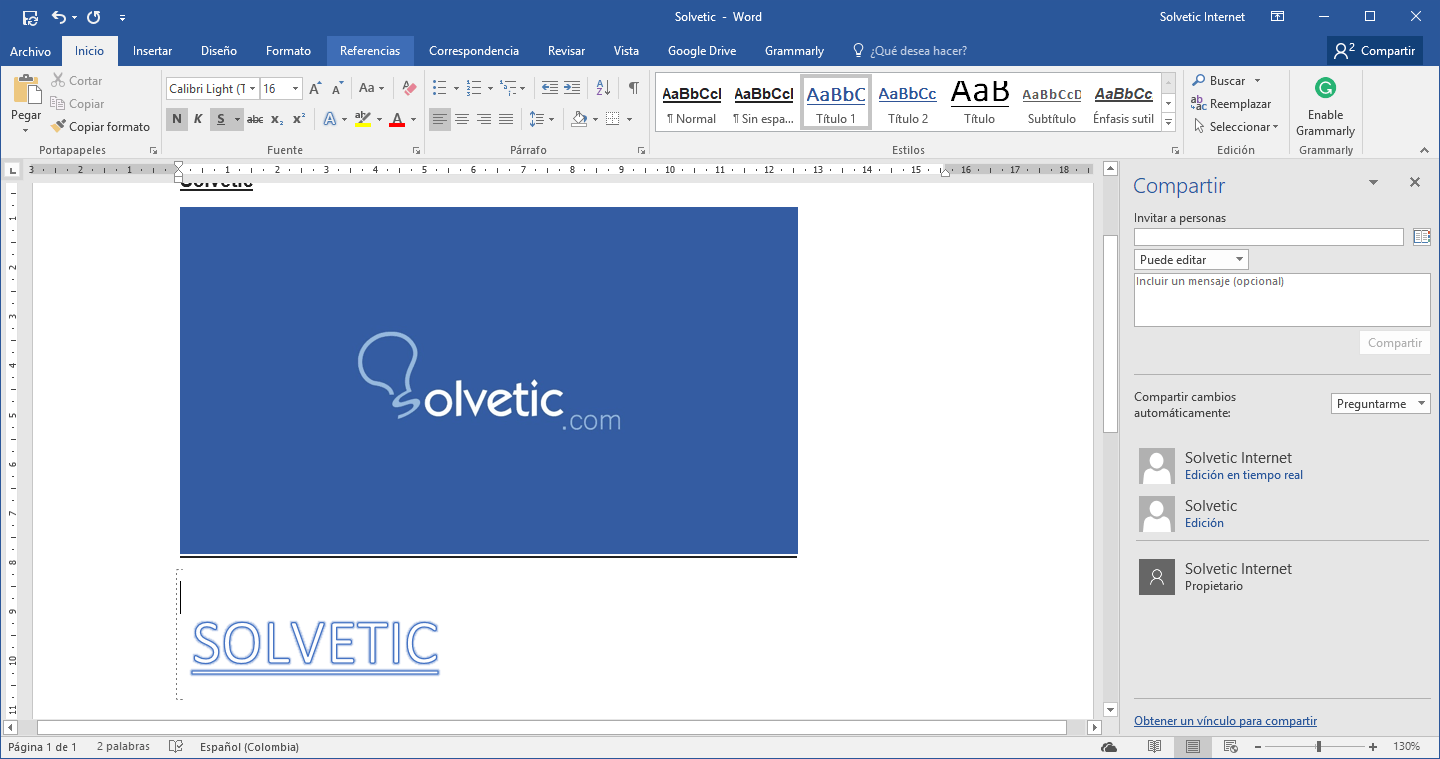Open the Google Drive tab
The height and width of the screenshot is (759, 1440).
[x=702, y=51]
